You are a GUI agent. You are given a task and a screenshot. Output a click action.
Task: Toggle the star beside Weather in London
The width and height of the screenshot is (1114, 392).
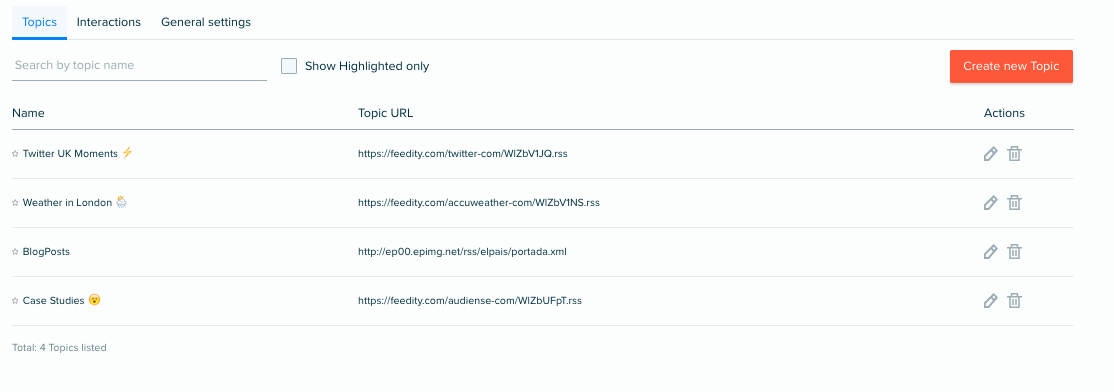16,202
